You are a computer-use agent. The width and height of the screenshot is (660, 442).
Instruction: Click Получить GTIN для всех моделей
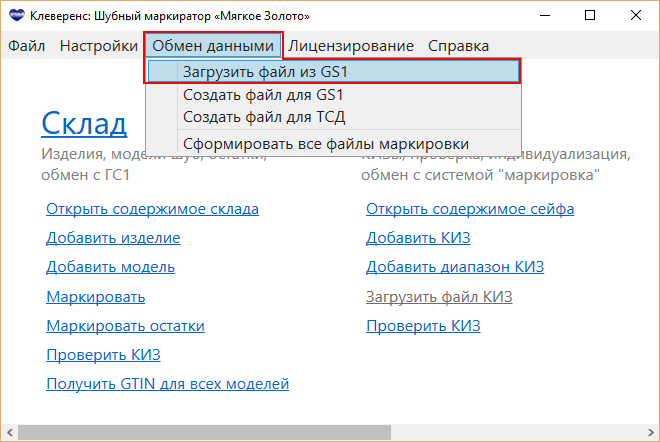coord(168,384)
